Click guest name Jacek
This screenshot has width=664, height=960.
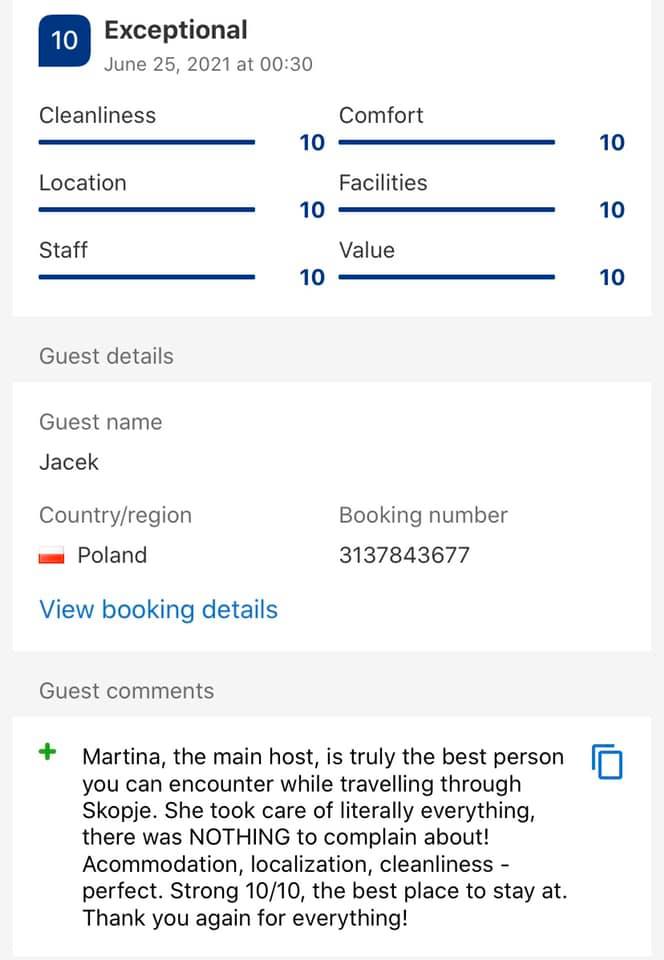click(69, 462)
